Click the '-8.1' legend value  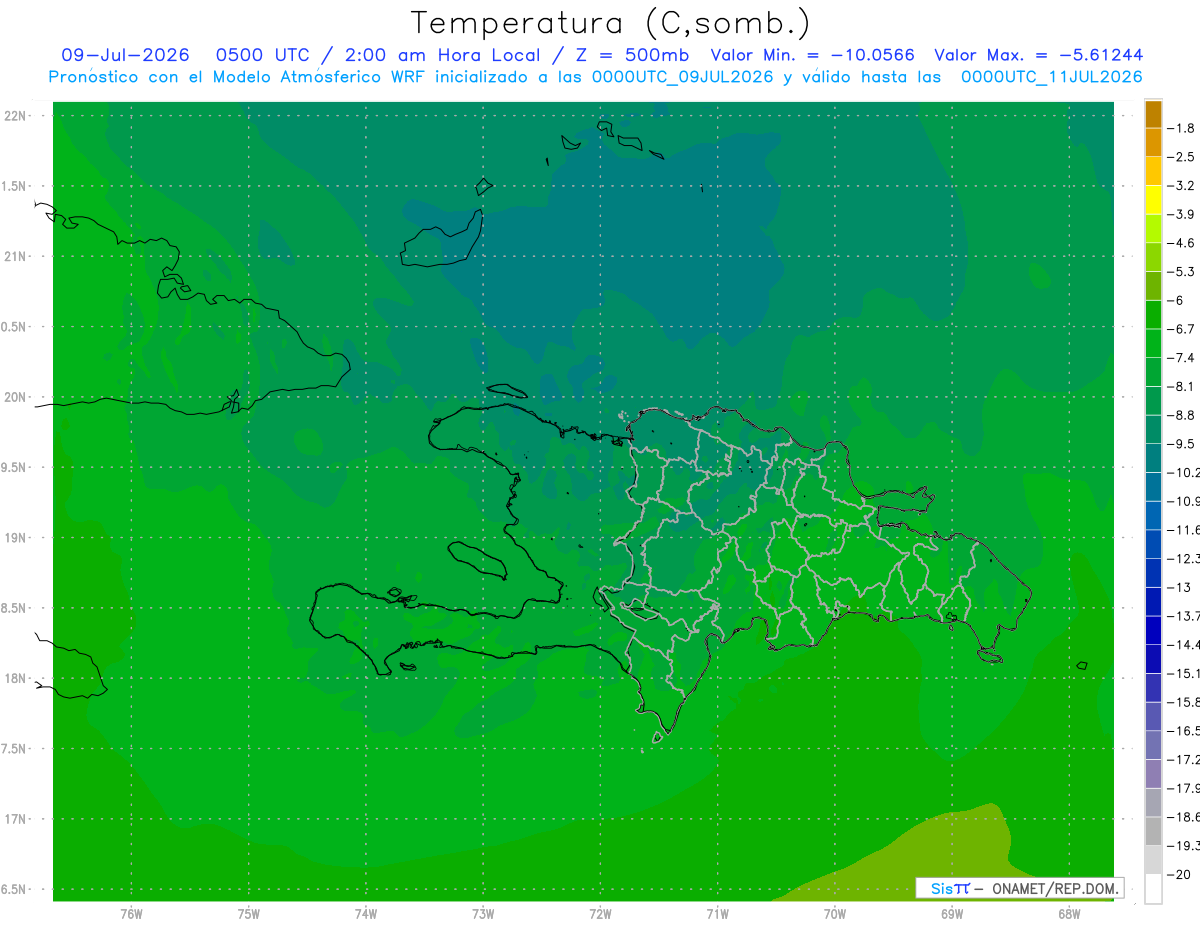click(x=1181, y=386)
